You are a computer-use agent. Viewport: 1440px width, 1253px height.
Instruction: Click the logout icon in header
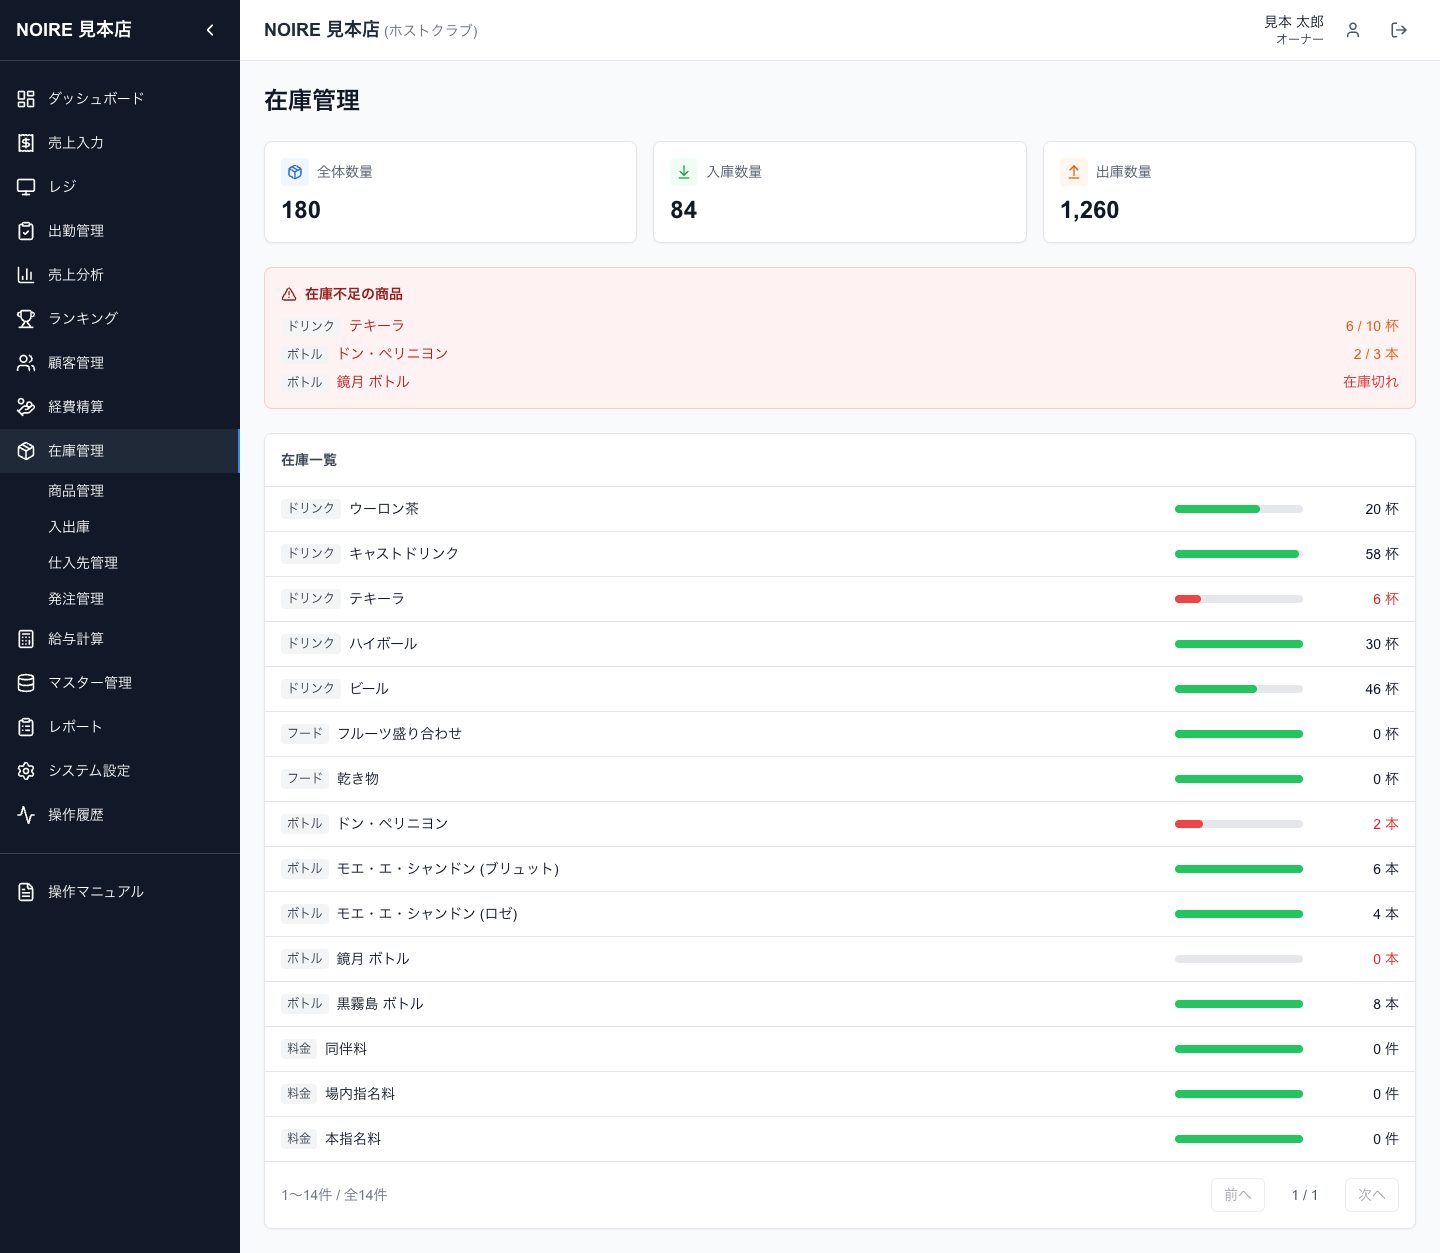1399,30
